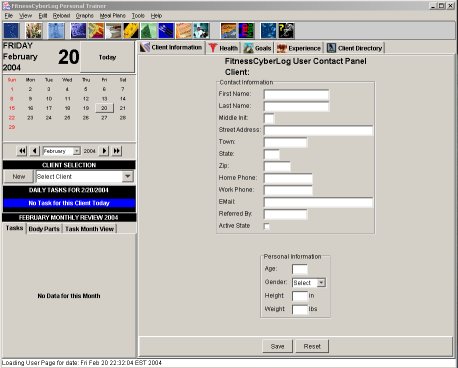Click the New client button
This screenshot has height=368, width=458.
pos(19,176)
